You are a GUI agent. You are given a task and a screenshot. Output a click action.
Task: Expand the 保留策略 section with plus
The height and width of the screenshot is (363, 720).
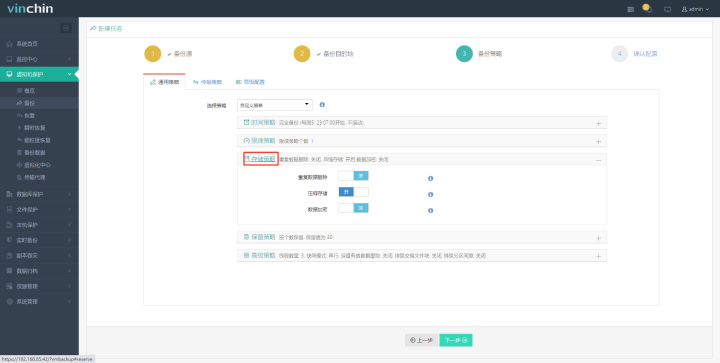click(x=598, y=238)
